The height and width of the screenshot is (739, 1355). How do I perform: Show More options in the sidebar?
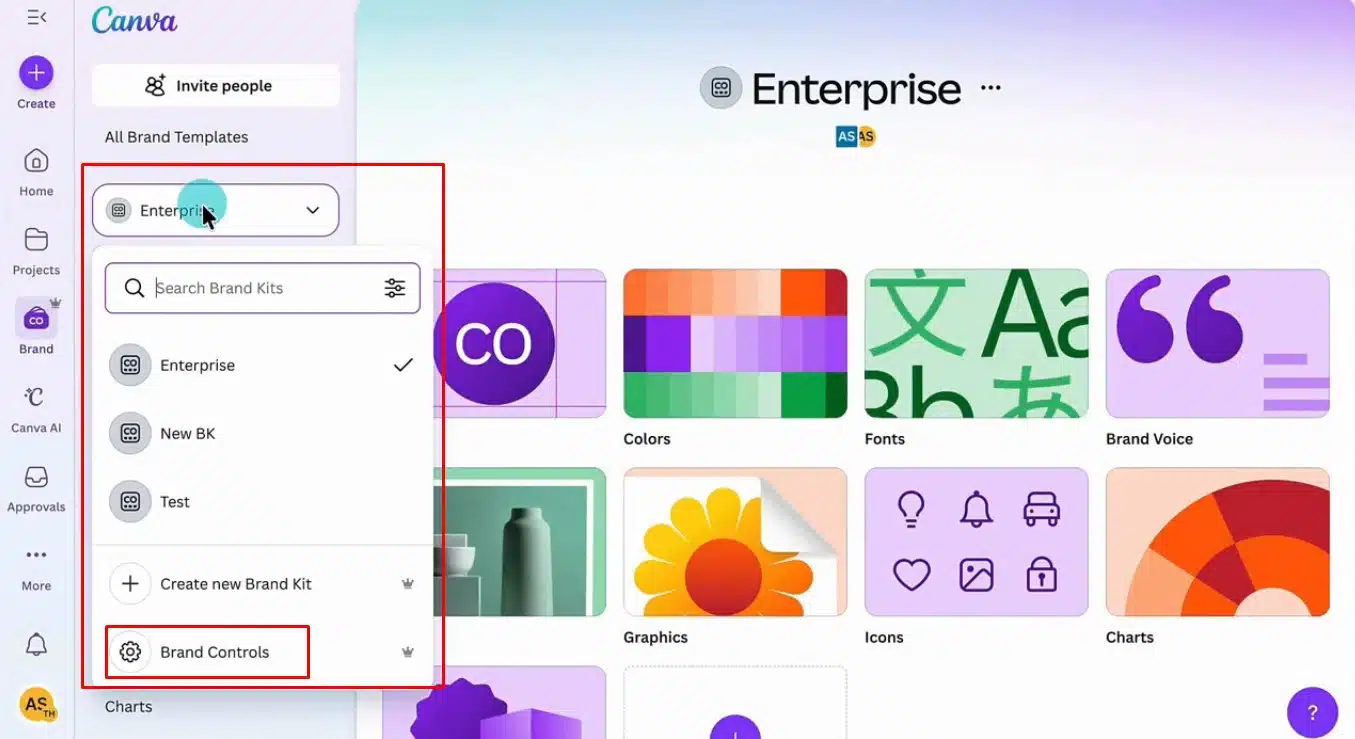click(x=36, y=566)
